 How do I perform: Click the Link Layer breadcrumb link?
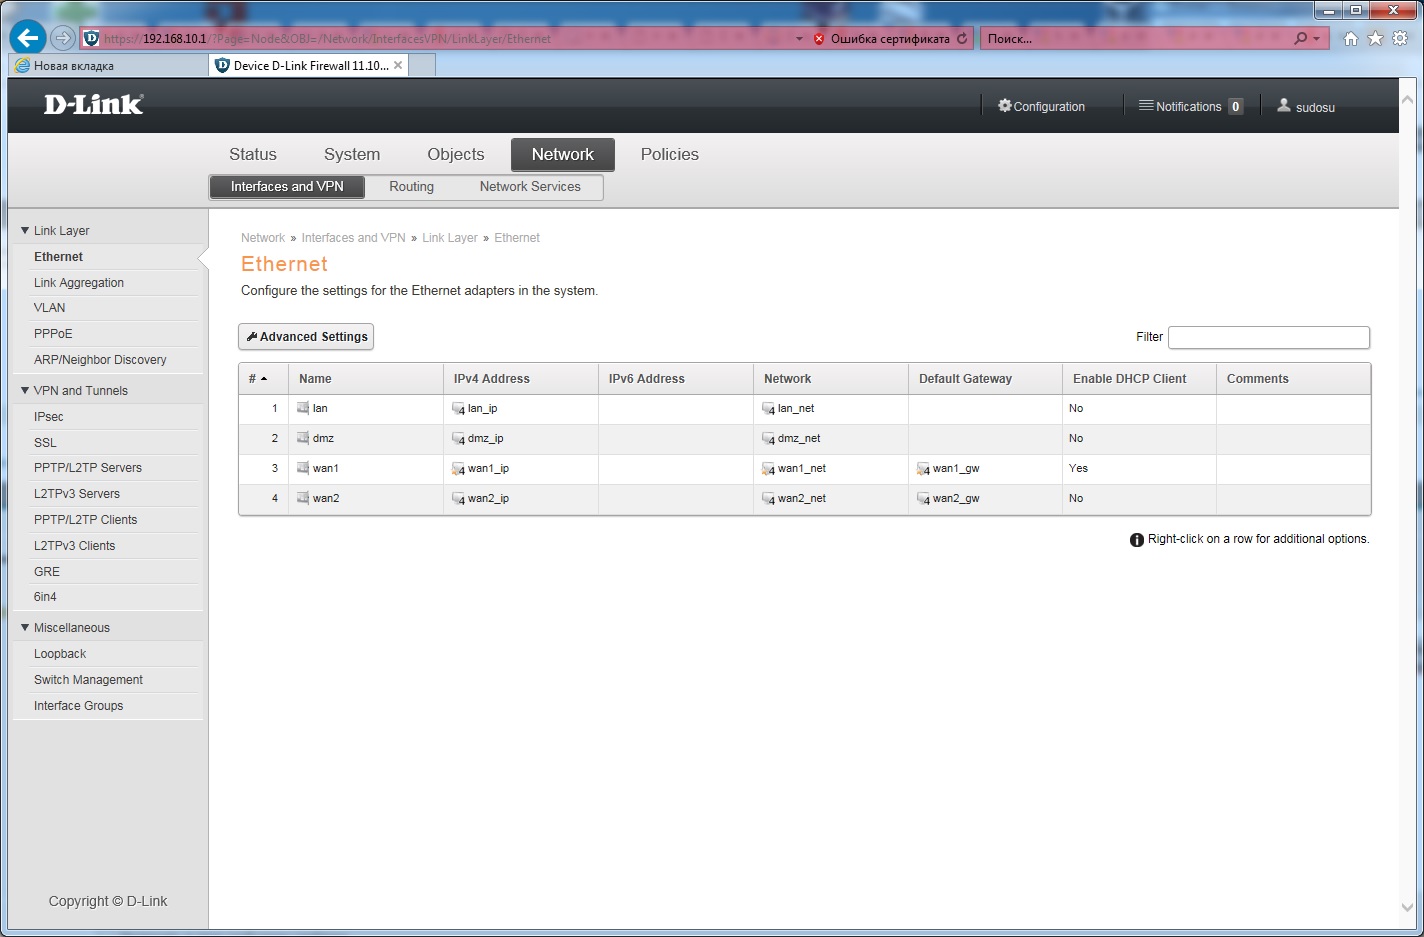pos(450,238)
